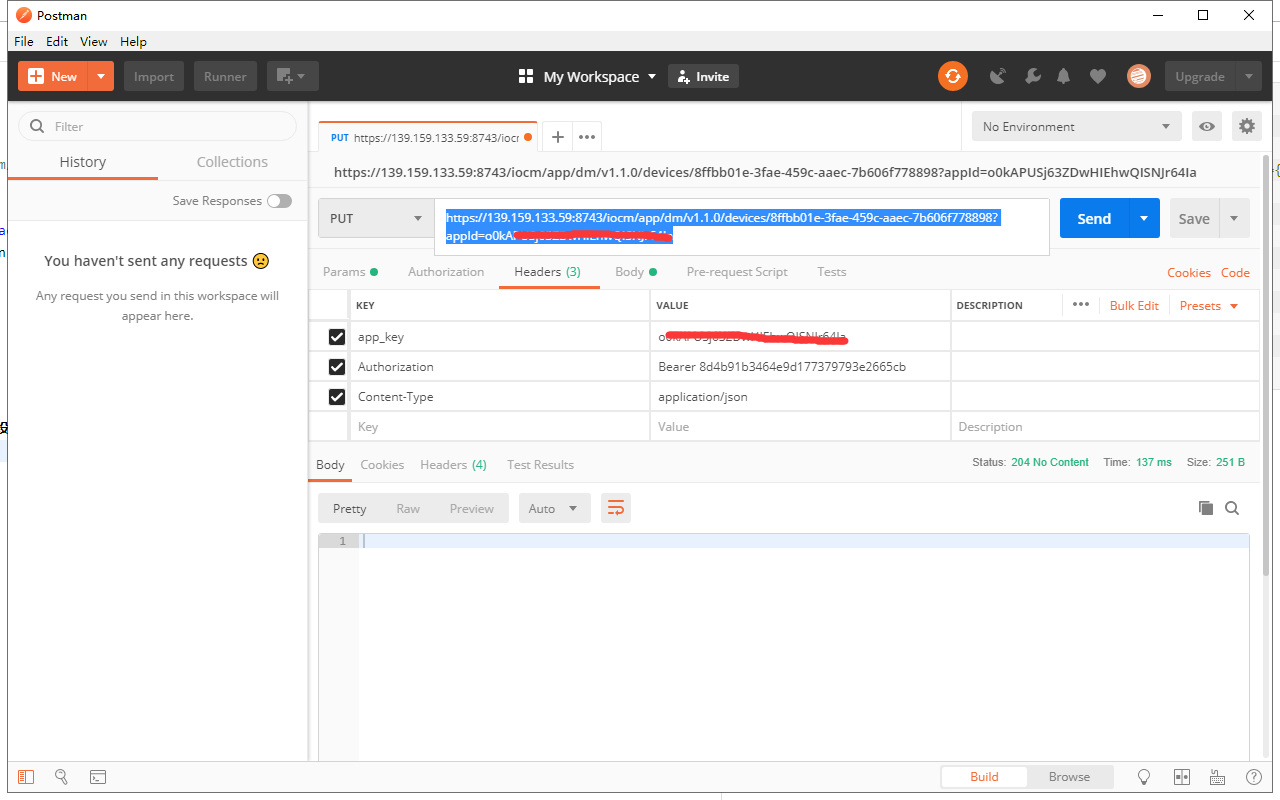Open help question mark icon
The image size is (1280, 800).
[x=1253, y=777]
